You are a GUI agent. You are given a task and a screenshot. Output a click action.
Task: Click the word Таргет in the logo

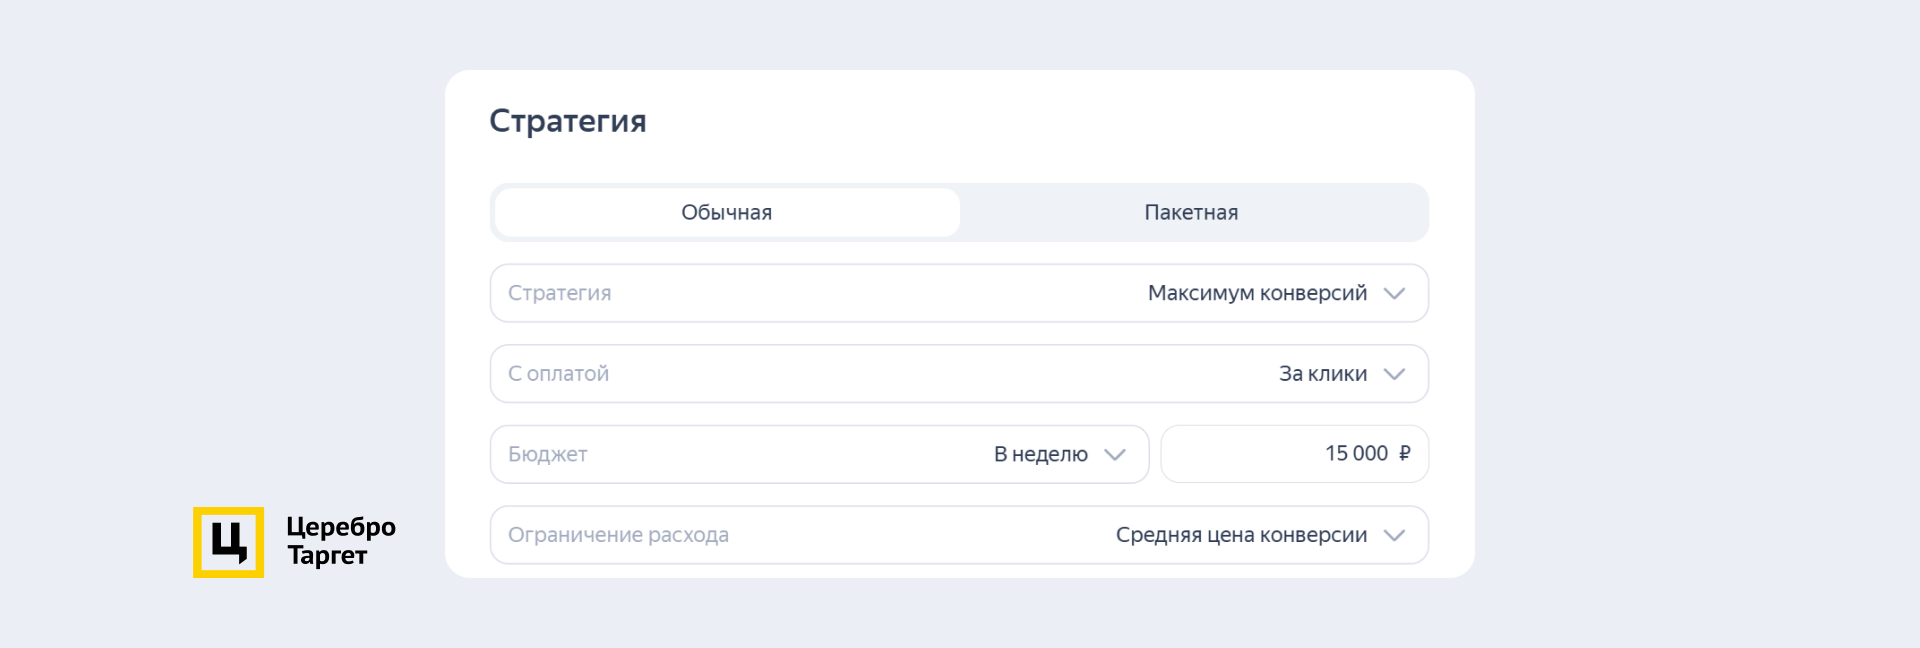click(x=327, y=555)
